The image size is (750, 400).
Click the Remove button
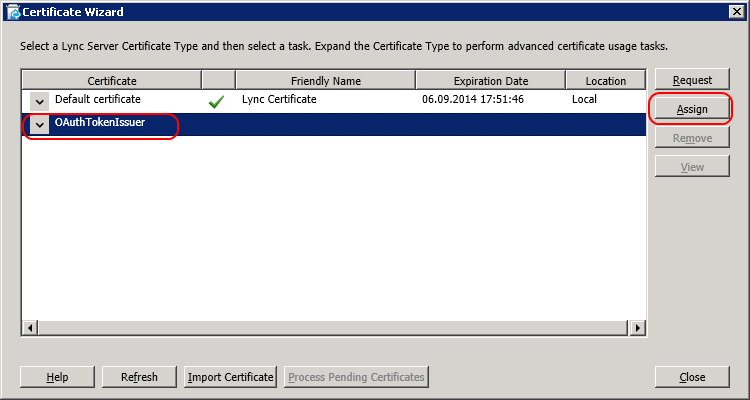pos(692,138)
